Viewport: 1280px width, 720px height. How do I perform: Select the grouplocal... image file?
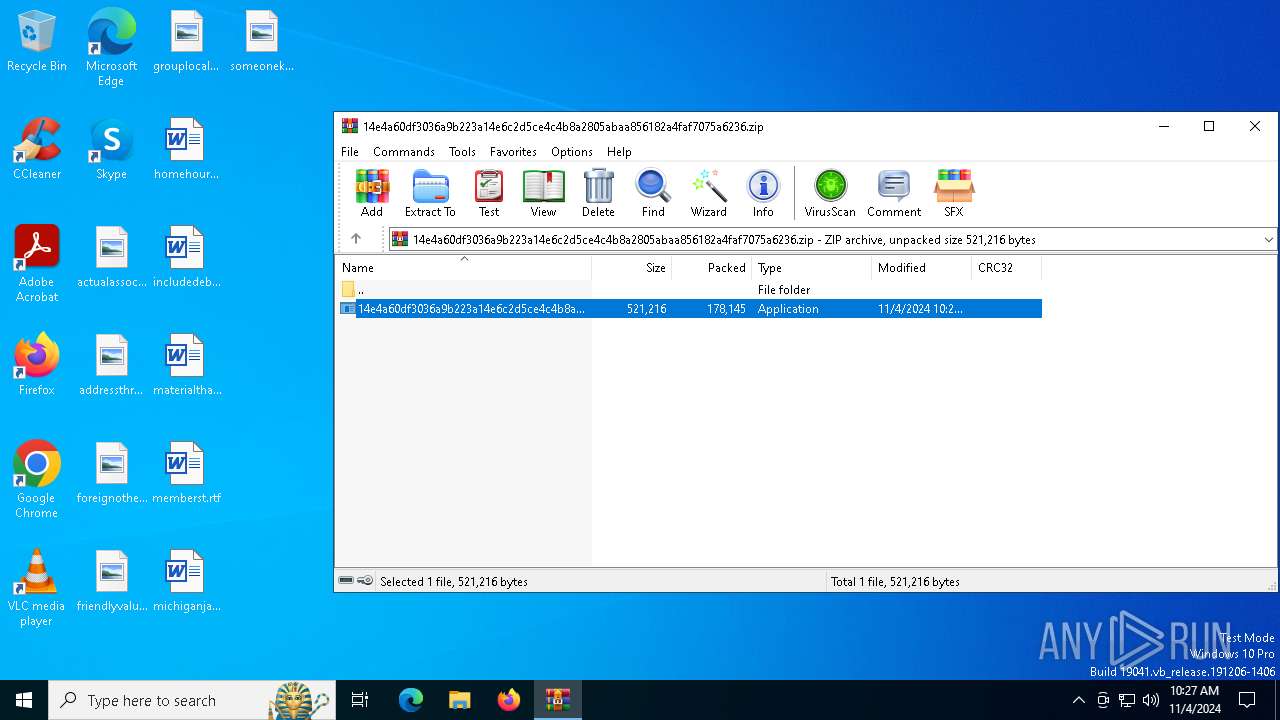(186, 42)
